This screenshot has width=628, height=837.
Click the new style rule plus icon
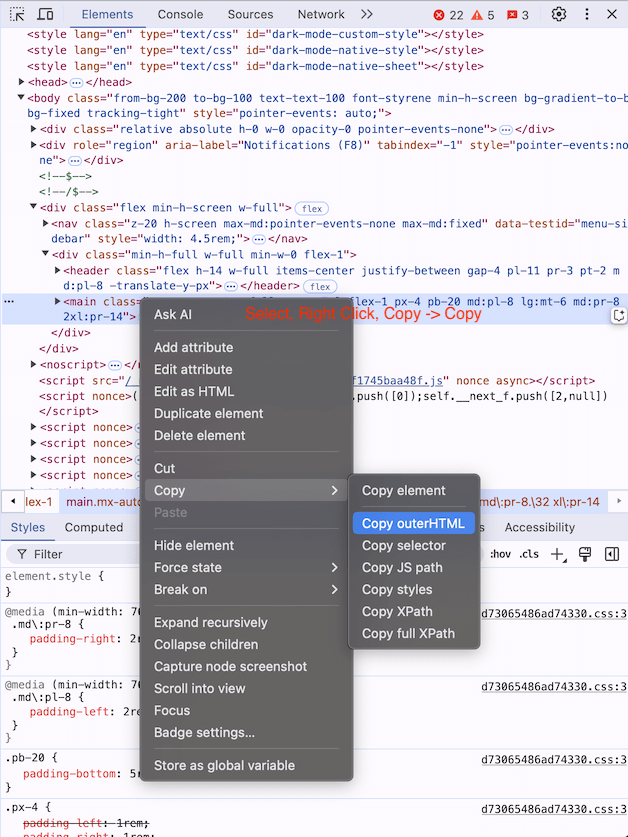click(558, 554)
